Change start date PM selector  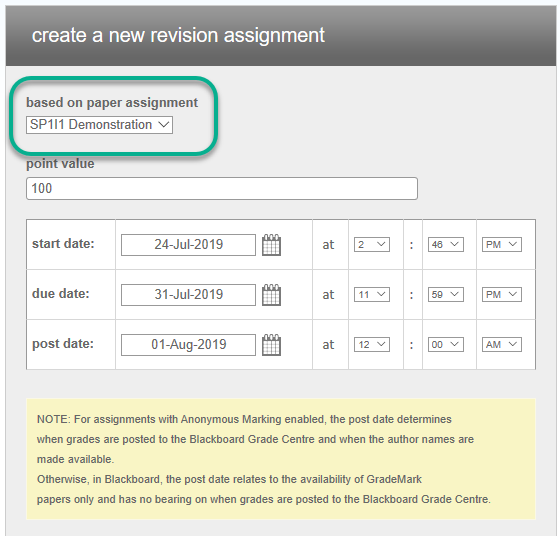502,245
